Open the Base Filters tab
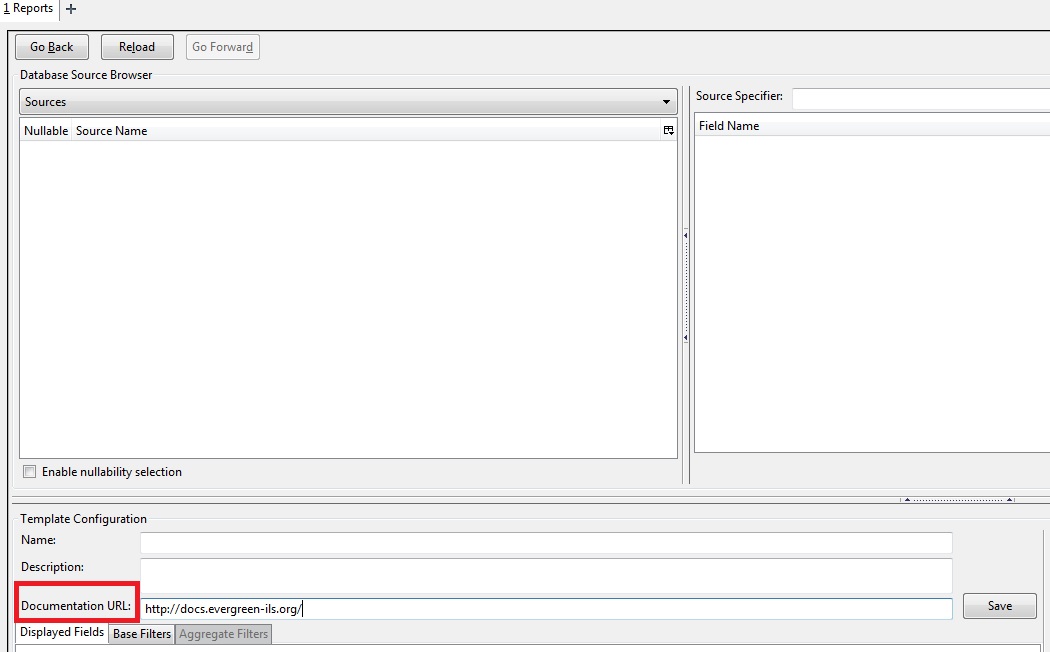 [142, 634]
